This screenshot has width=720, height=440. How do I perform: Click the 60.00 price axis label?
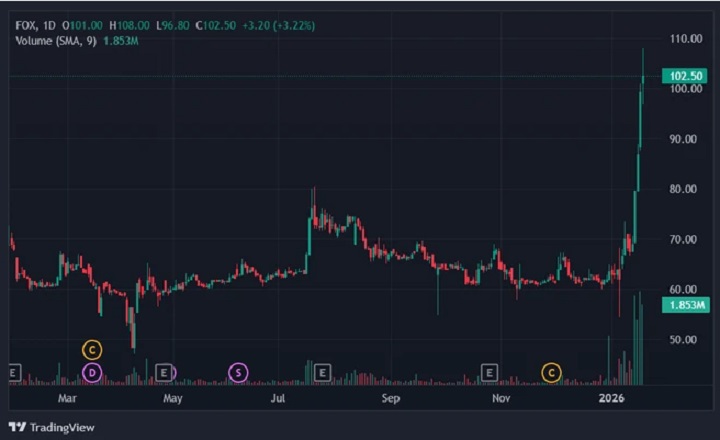click(683, 289)
